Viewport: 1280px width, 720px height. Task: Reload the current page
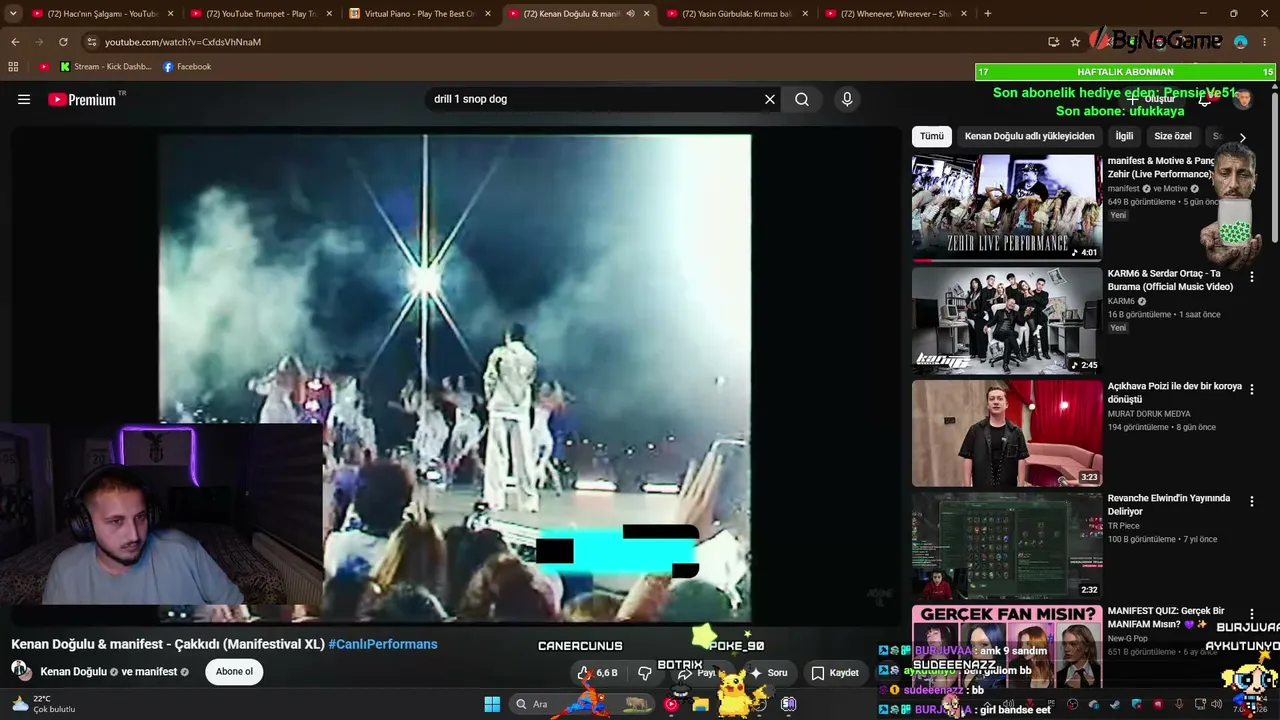(63, 42)
